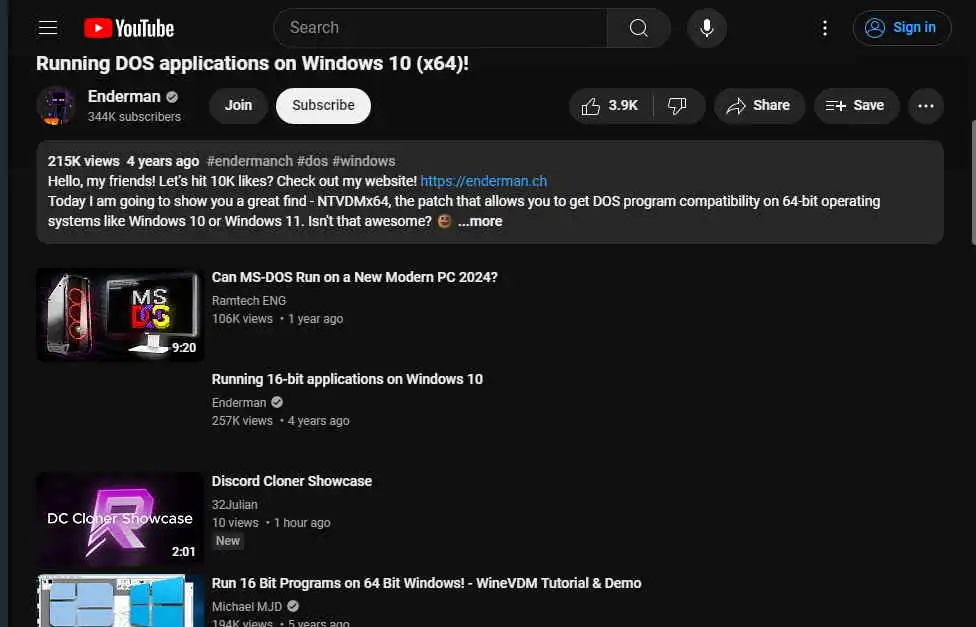This screenshot has width=976, height=627.
Task: Click the 'New' badge on Discord Cloner video
Action: click(x=227, y=541)
